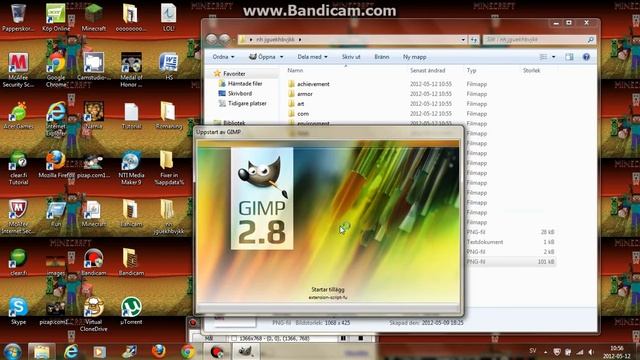Screen dimensions: 640x360
Task: Open the Fixer in %appdata% folder
Action: click(169, 168)
